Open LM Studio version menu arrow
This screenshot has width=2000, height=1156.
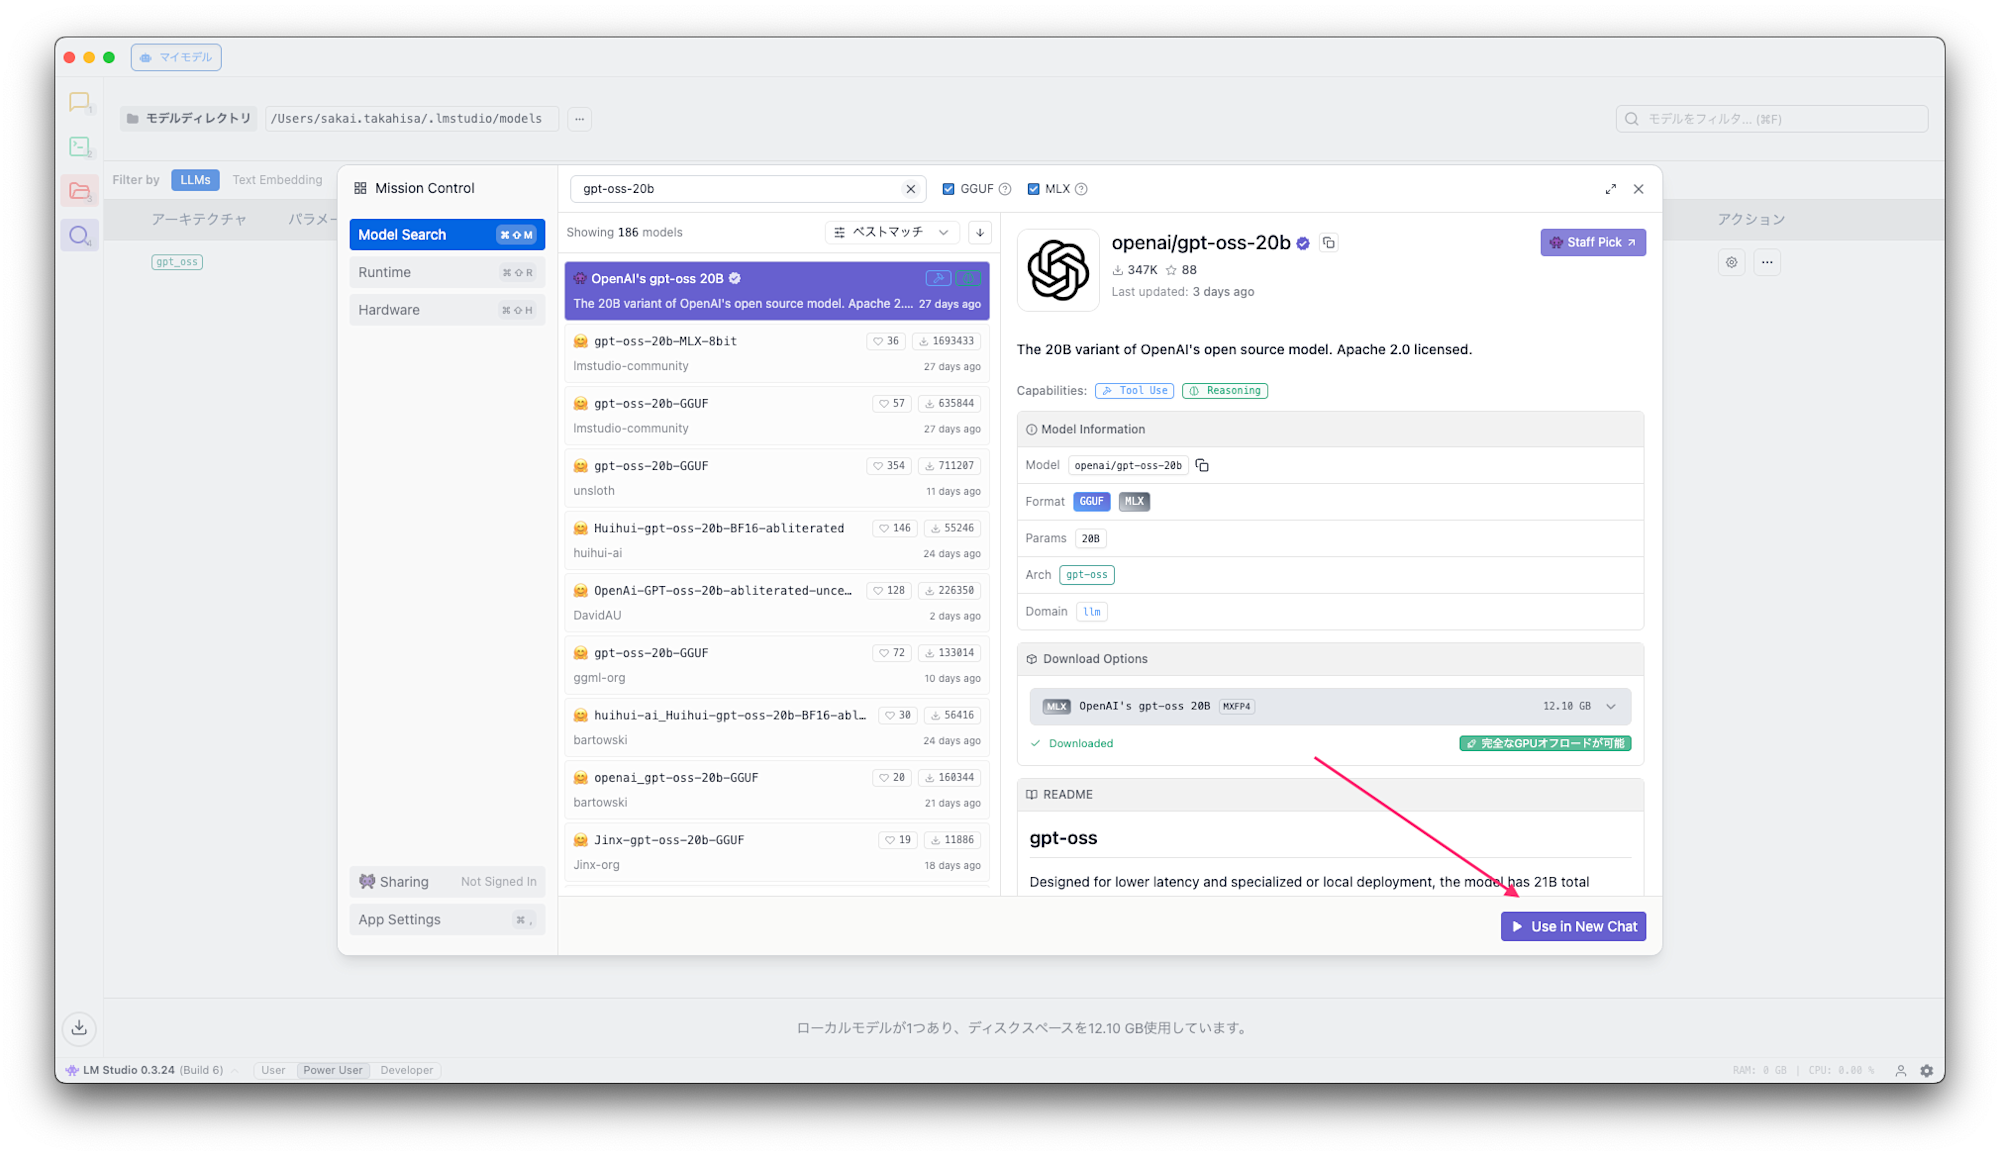234,1070
